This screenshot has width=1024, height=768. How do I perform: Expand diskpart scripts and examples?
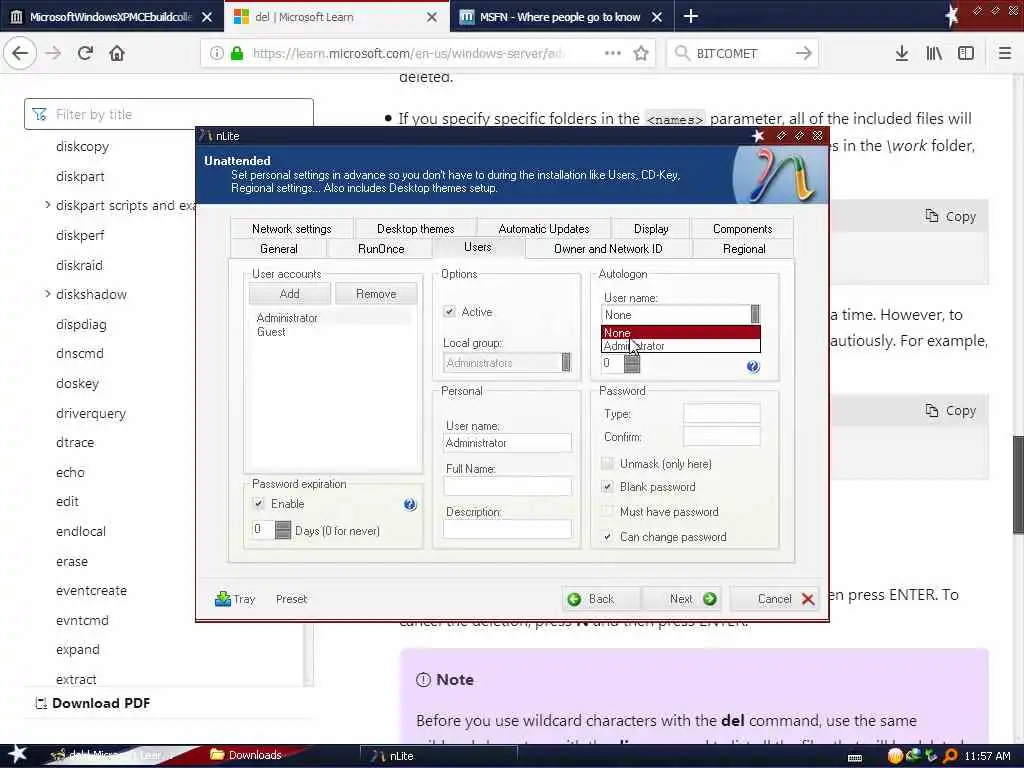(48, 205)
